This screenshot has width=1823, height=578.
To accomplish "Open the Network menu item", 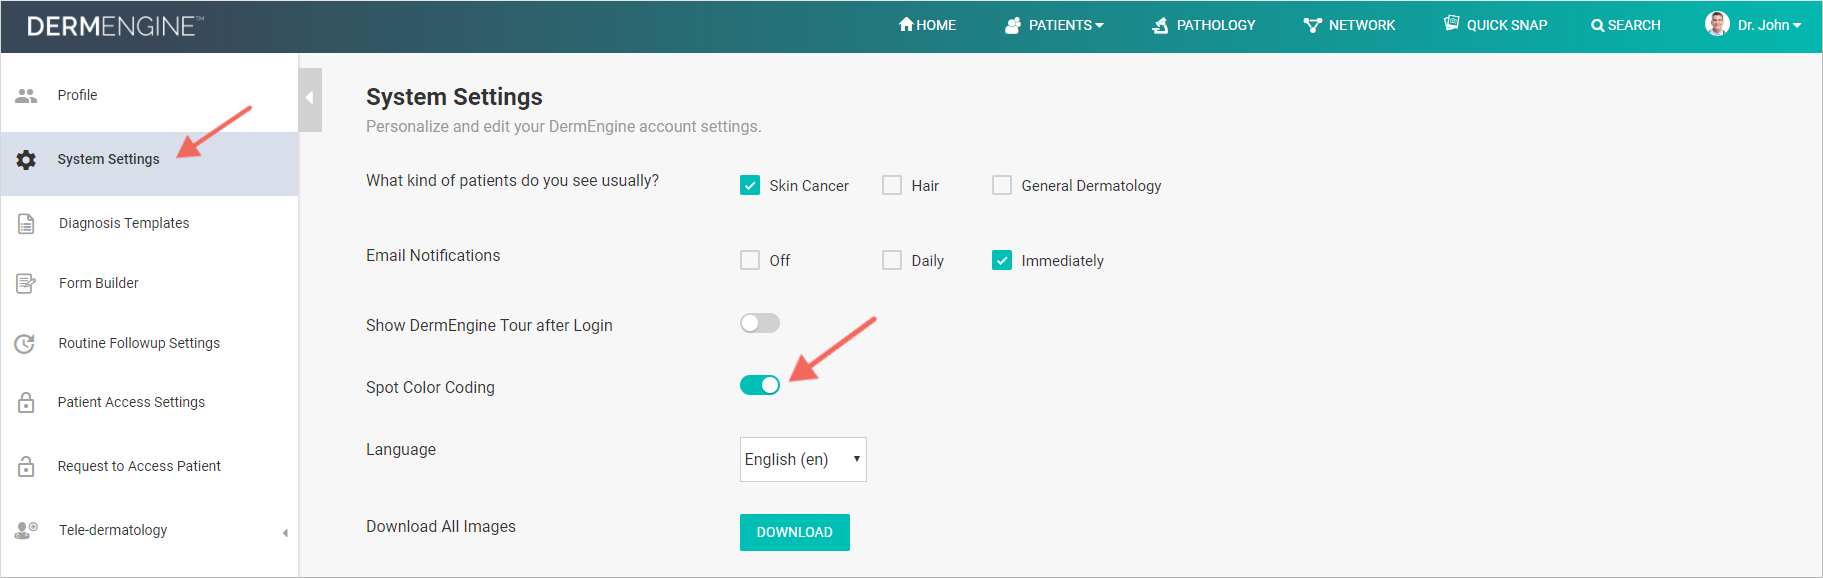I will pos(1349,25).
